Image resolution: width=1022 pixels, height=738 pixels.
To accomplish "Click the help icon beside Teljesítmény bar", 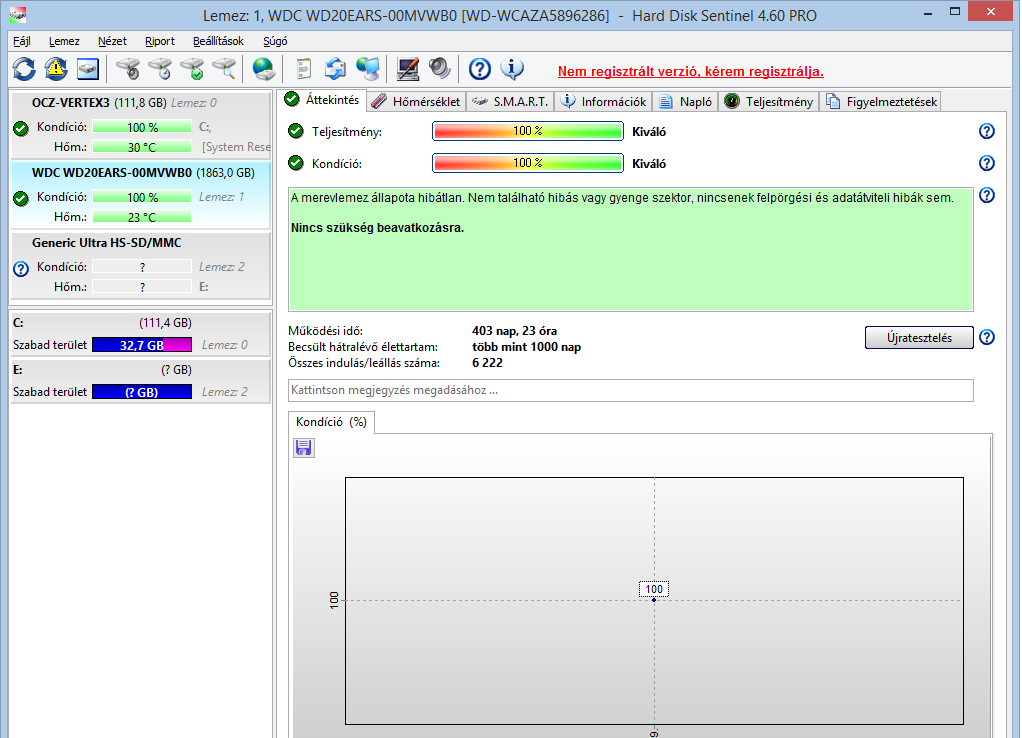I will (x=987, y=131).
